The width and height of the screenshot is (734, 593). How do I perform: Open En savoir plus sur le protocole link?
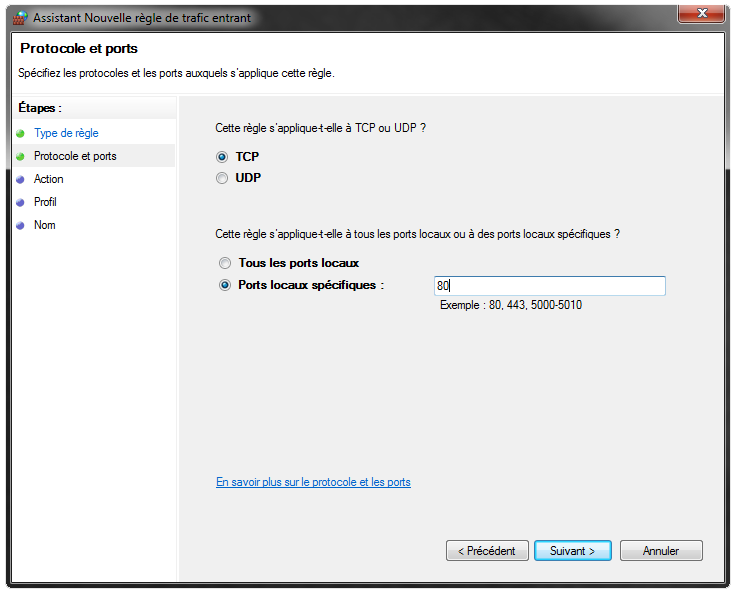(313, 482)
